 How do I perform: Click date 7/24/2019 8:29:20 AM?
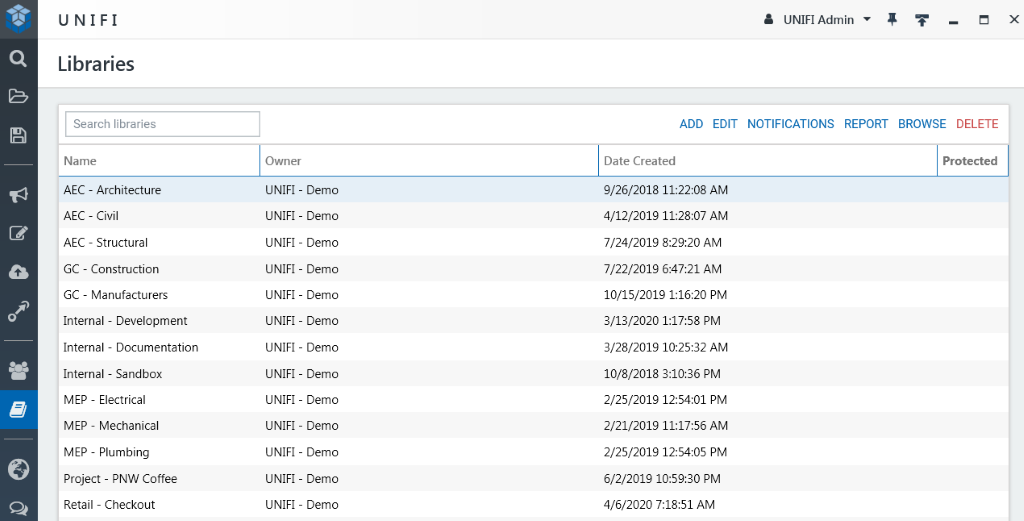pos(663,242)
